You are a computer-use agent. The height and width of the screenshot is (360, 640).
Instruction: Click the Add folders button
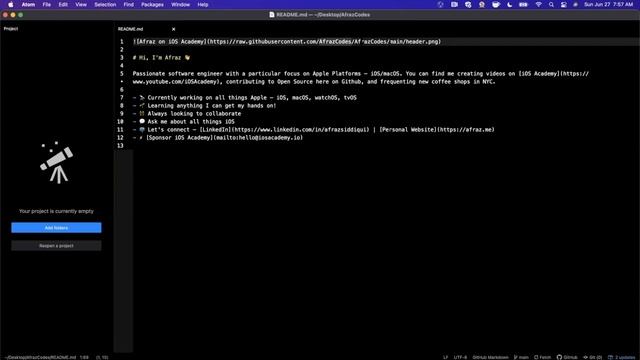pyautogui.click(x=56, y=228)
